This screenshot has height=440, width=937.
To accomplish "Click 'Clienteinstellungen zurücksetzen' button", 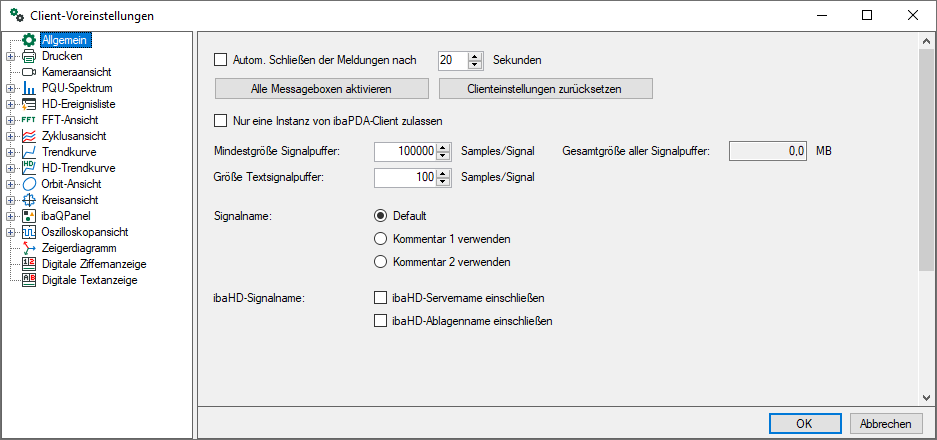I will pos(545,89).
